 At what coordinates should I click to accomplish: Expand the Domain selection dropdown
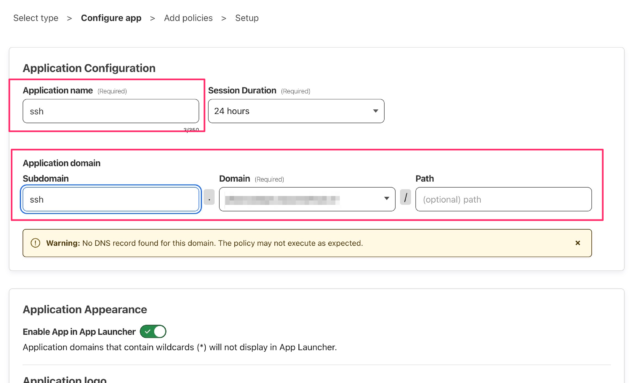click(307, 199)
